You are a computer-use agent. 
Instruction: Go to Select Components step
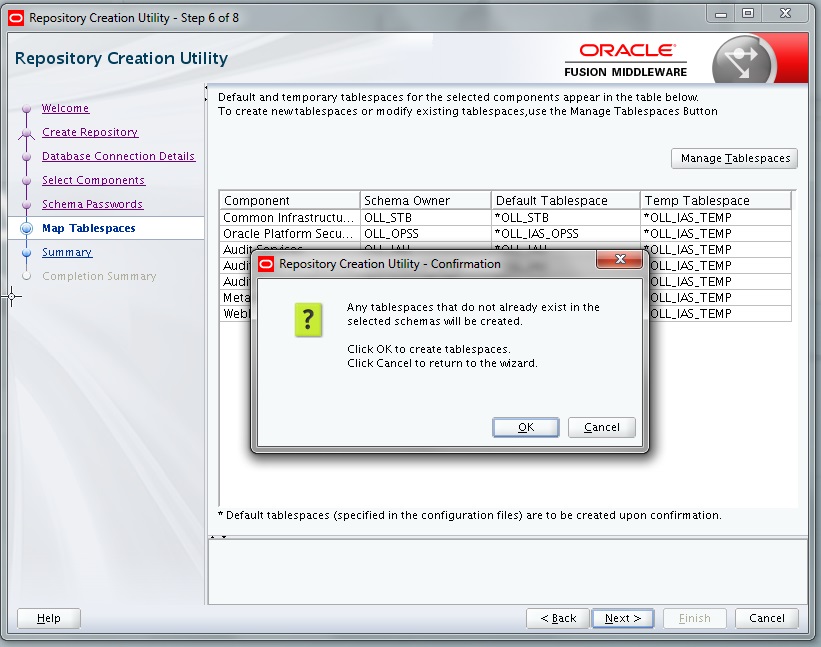[x=93, y=181]
